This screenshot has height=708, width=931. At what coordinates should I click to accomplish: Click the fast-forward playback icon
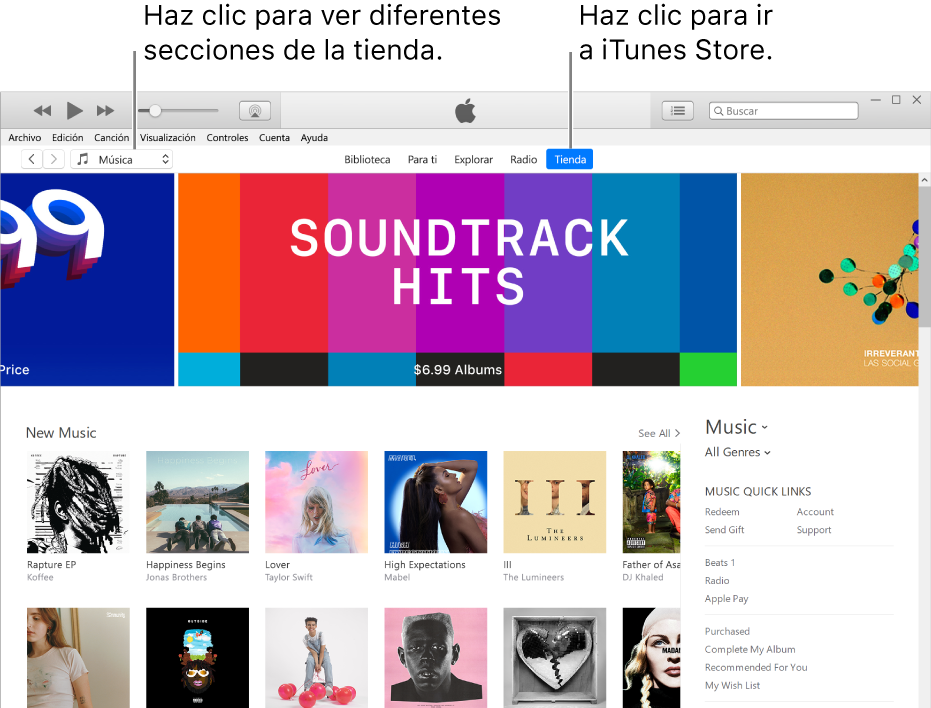click(x=106, y=110)
